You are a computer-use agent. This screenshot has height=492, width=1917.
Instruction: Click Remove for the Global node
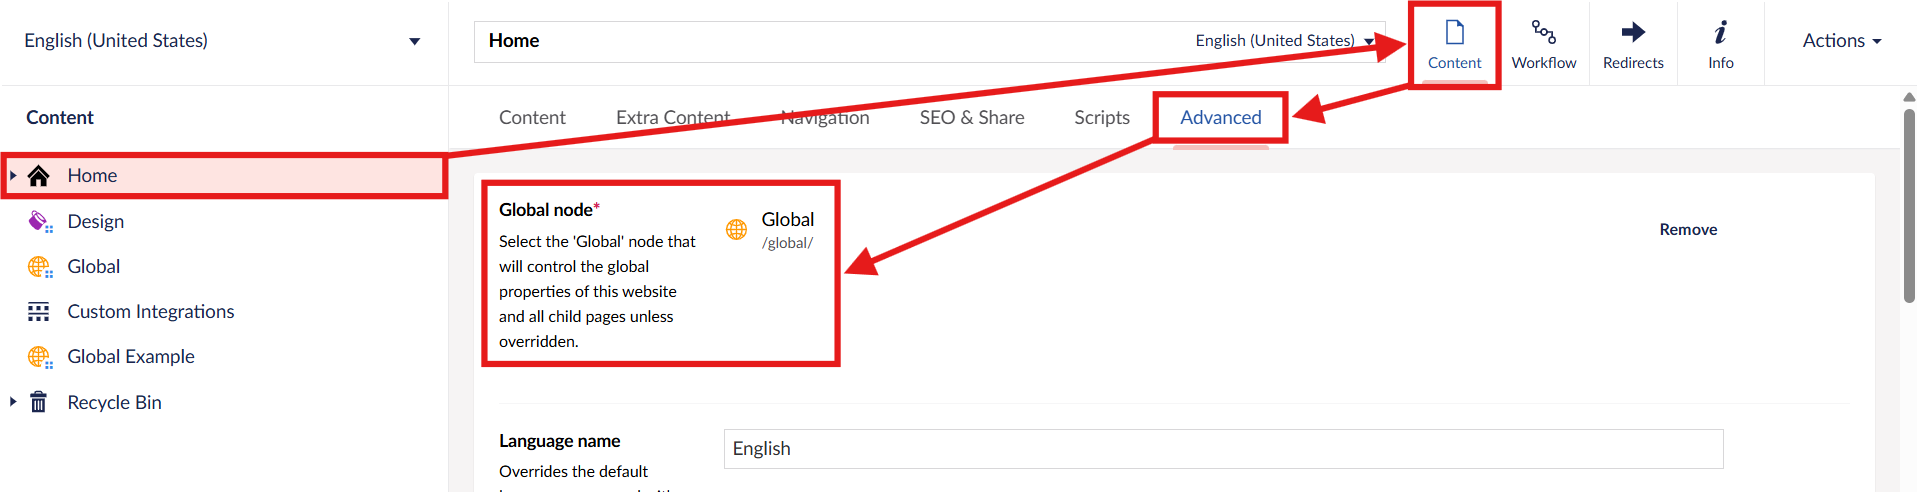tap(1688, 230)
